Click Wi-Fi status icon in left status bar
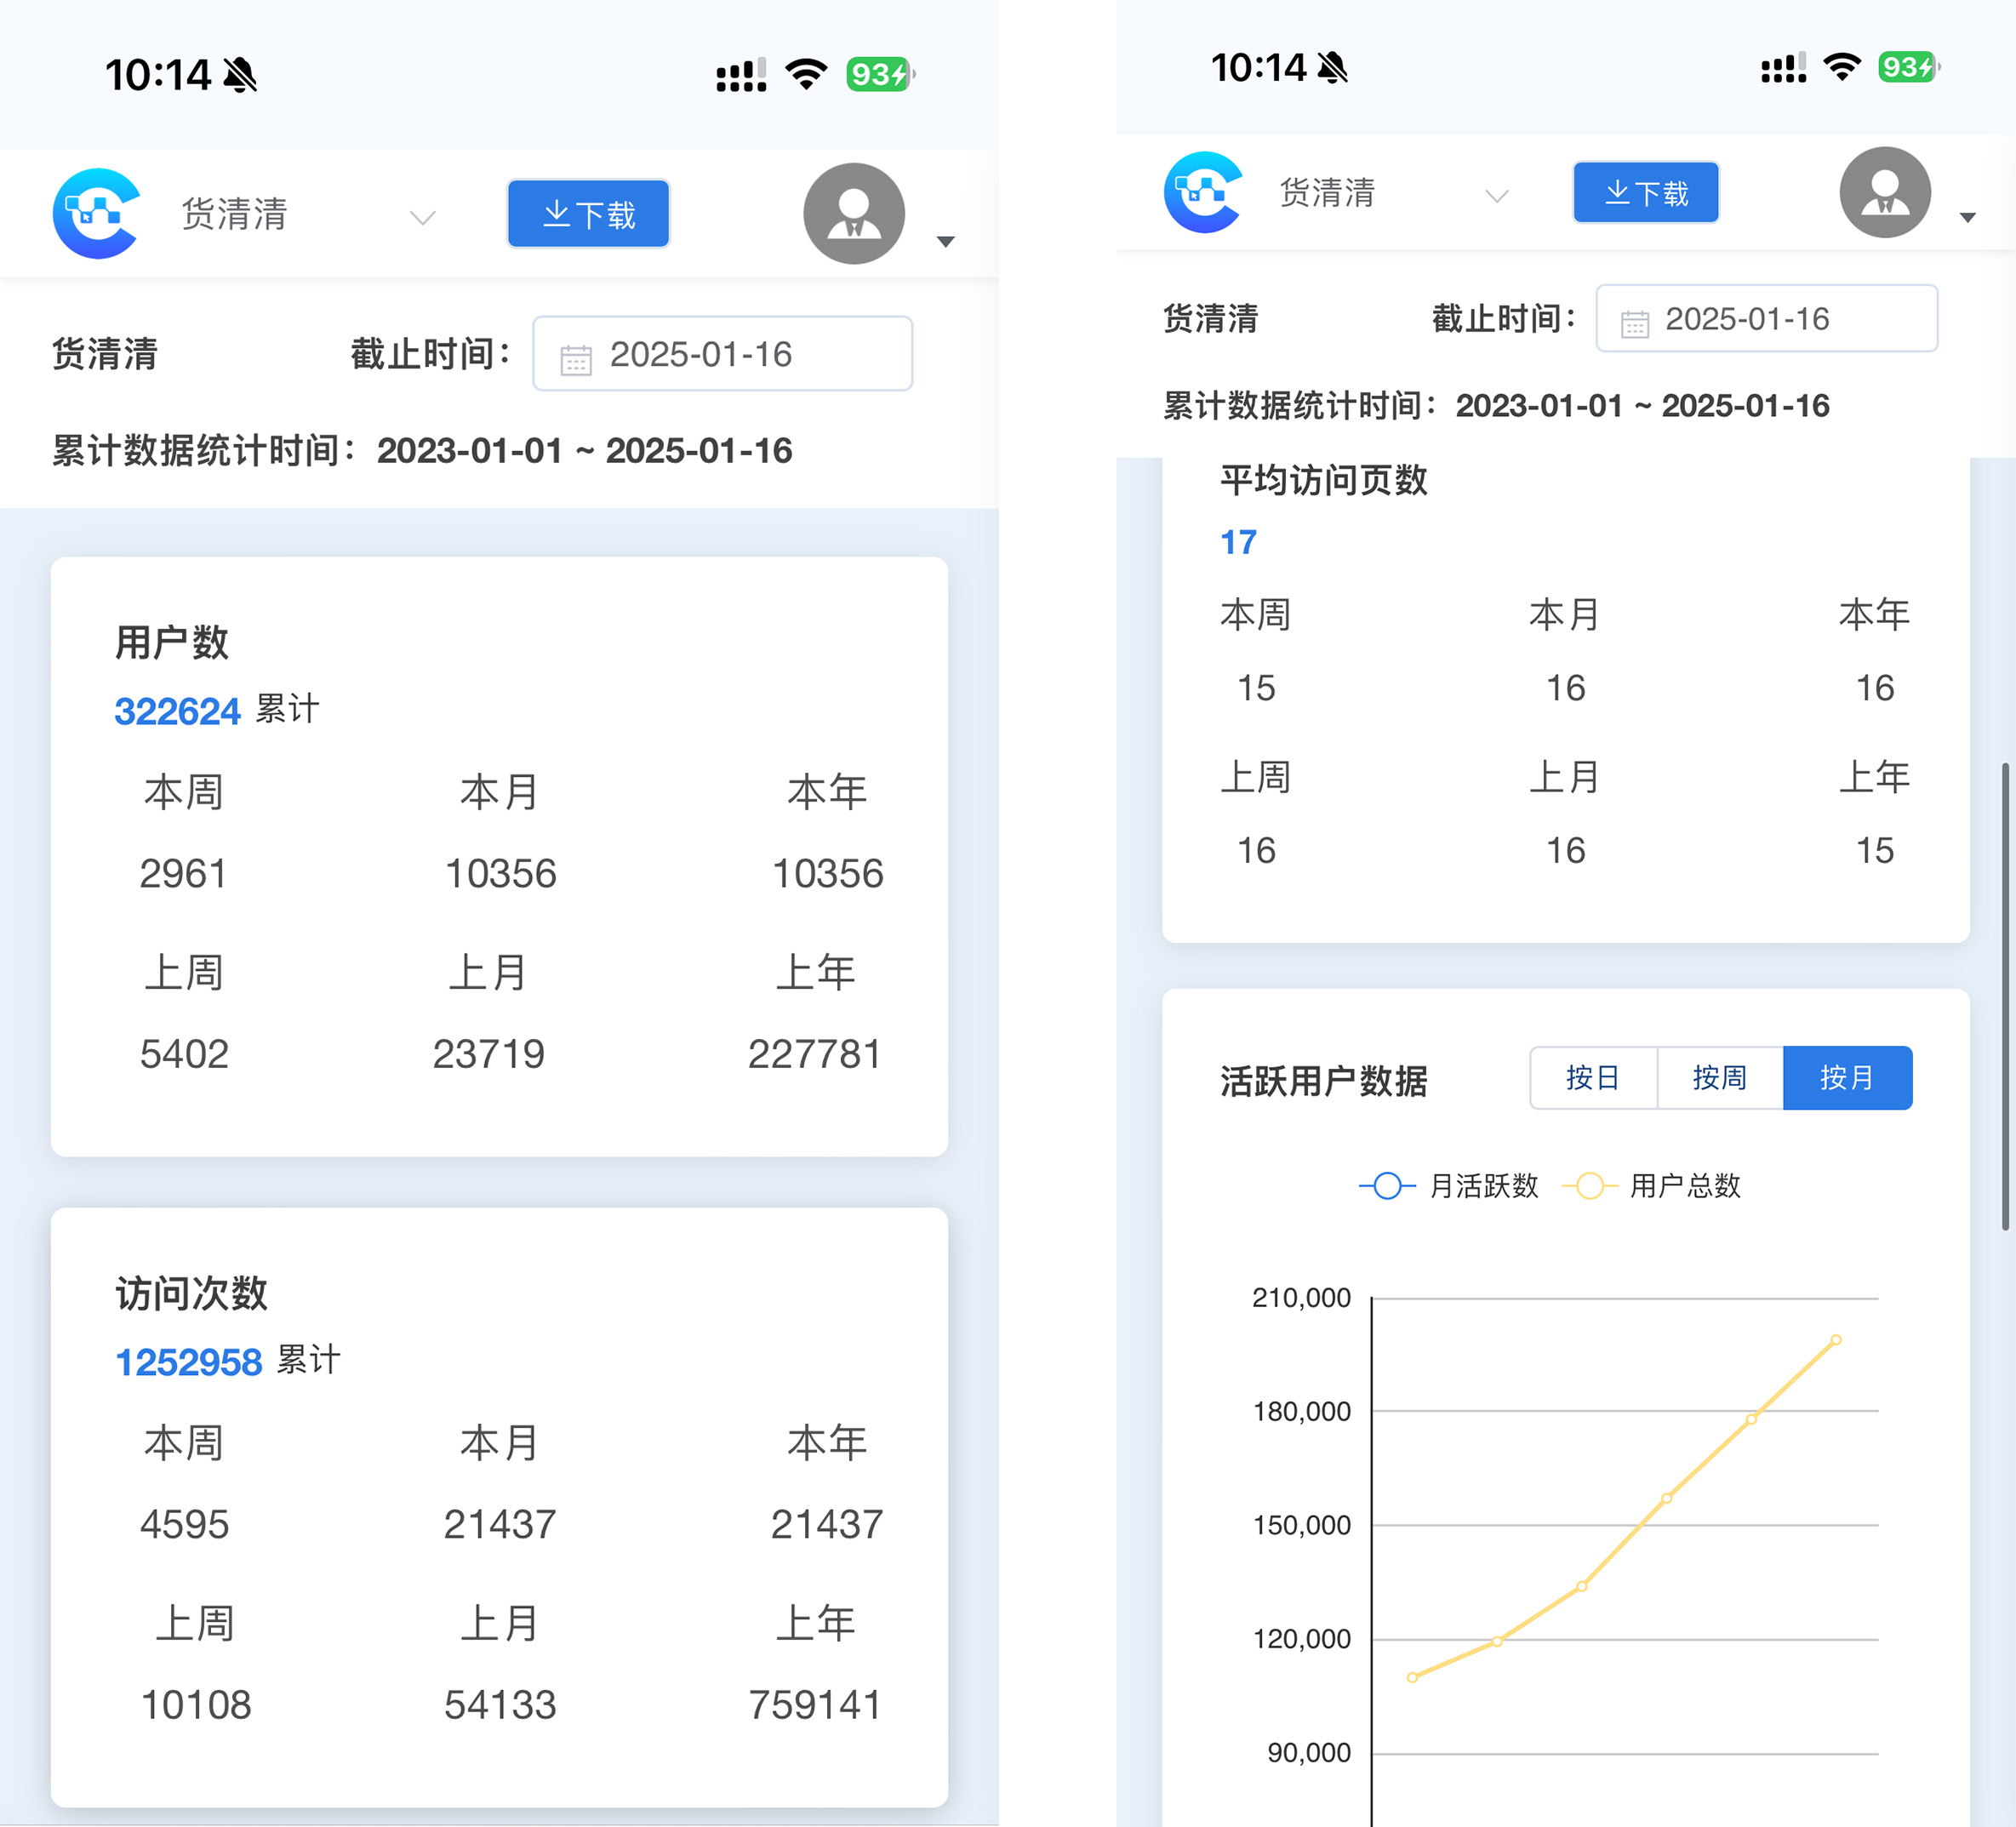Image resolution: width=2016 pixels, height=1827 pixels. 806,74
